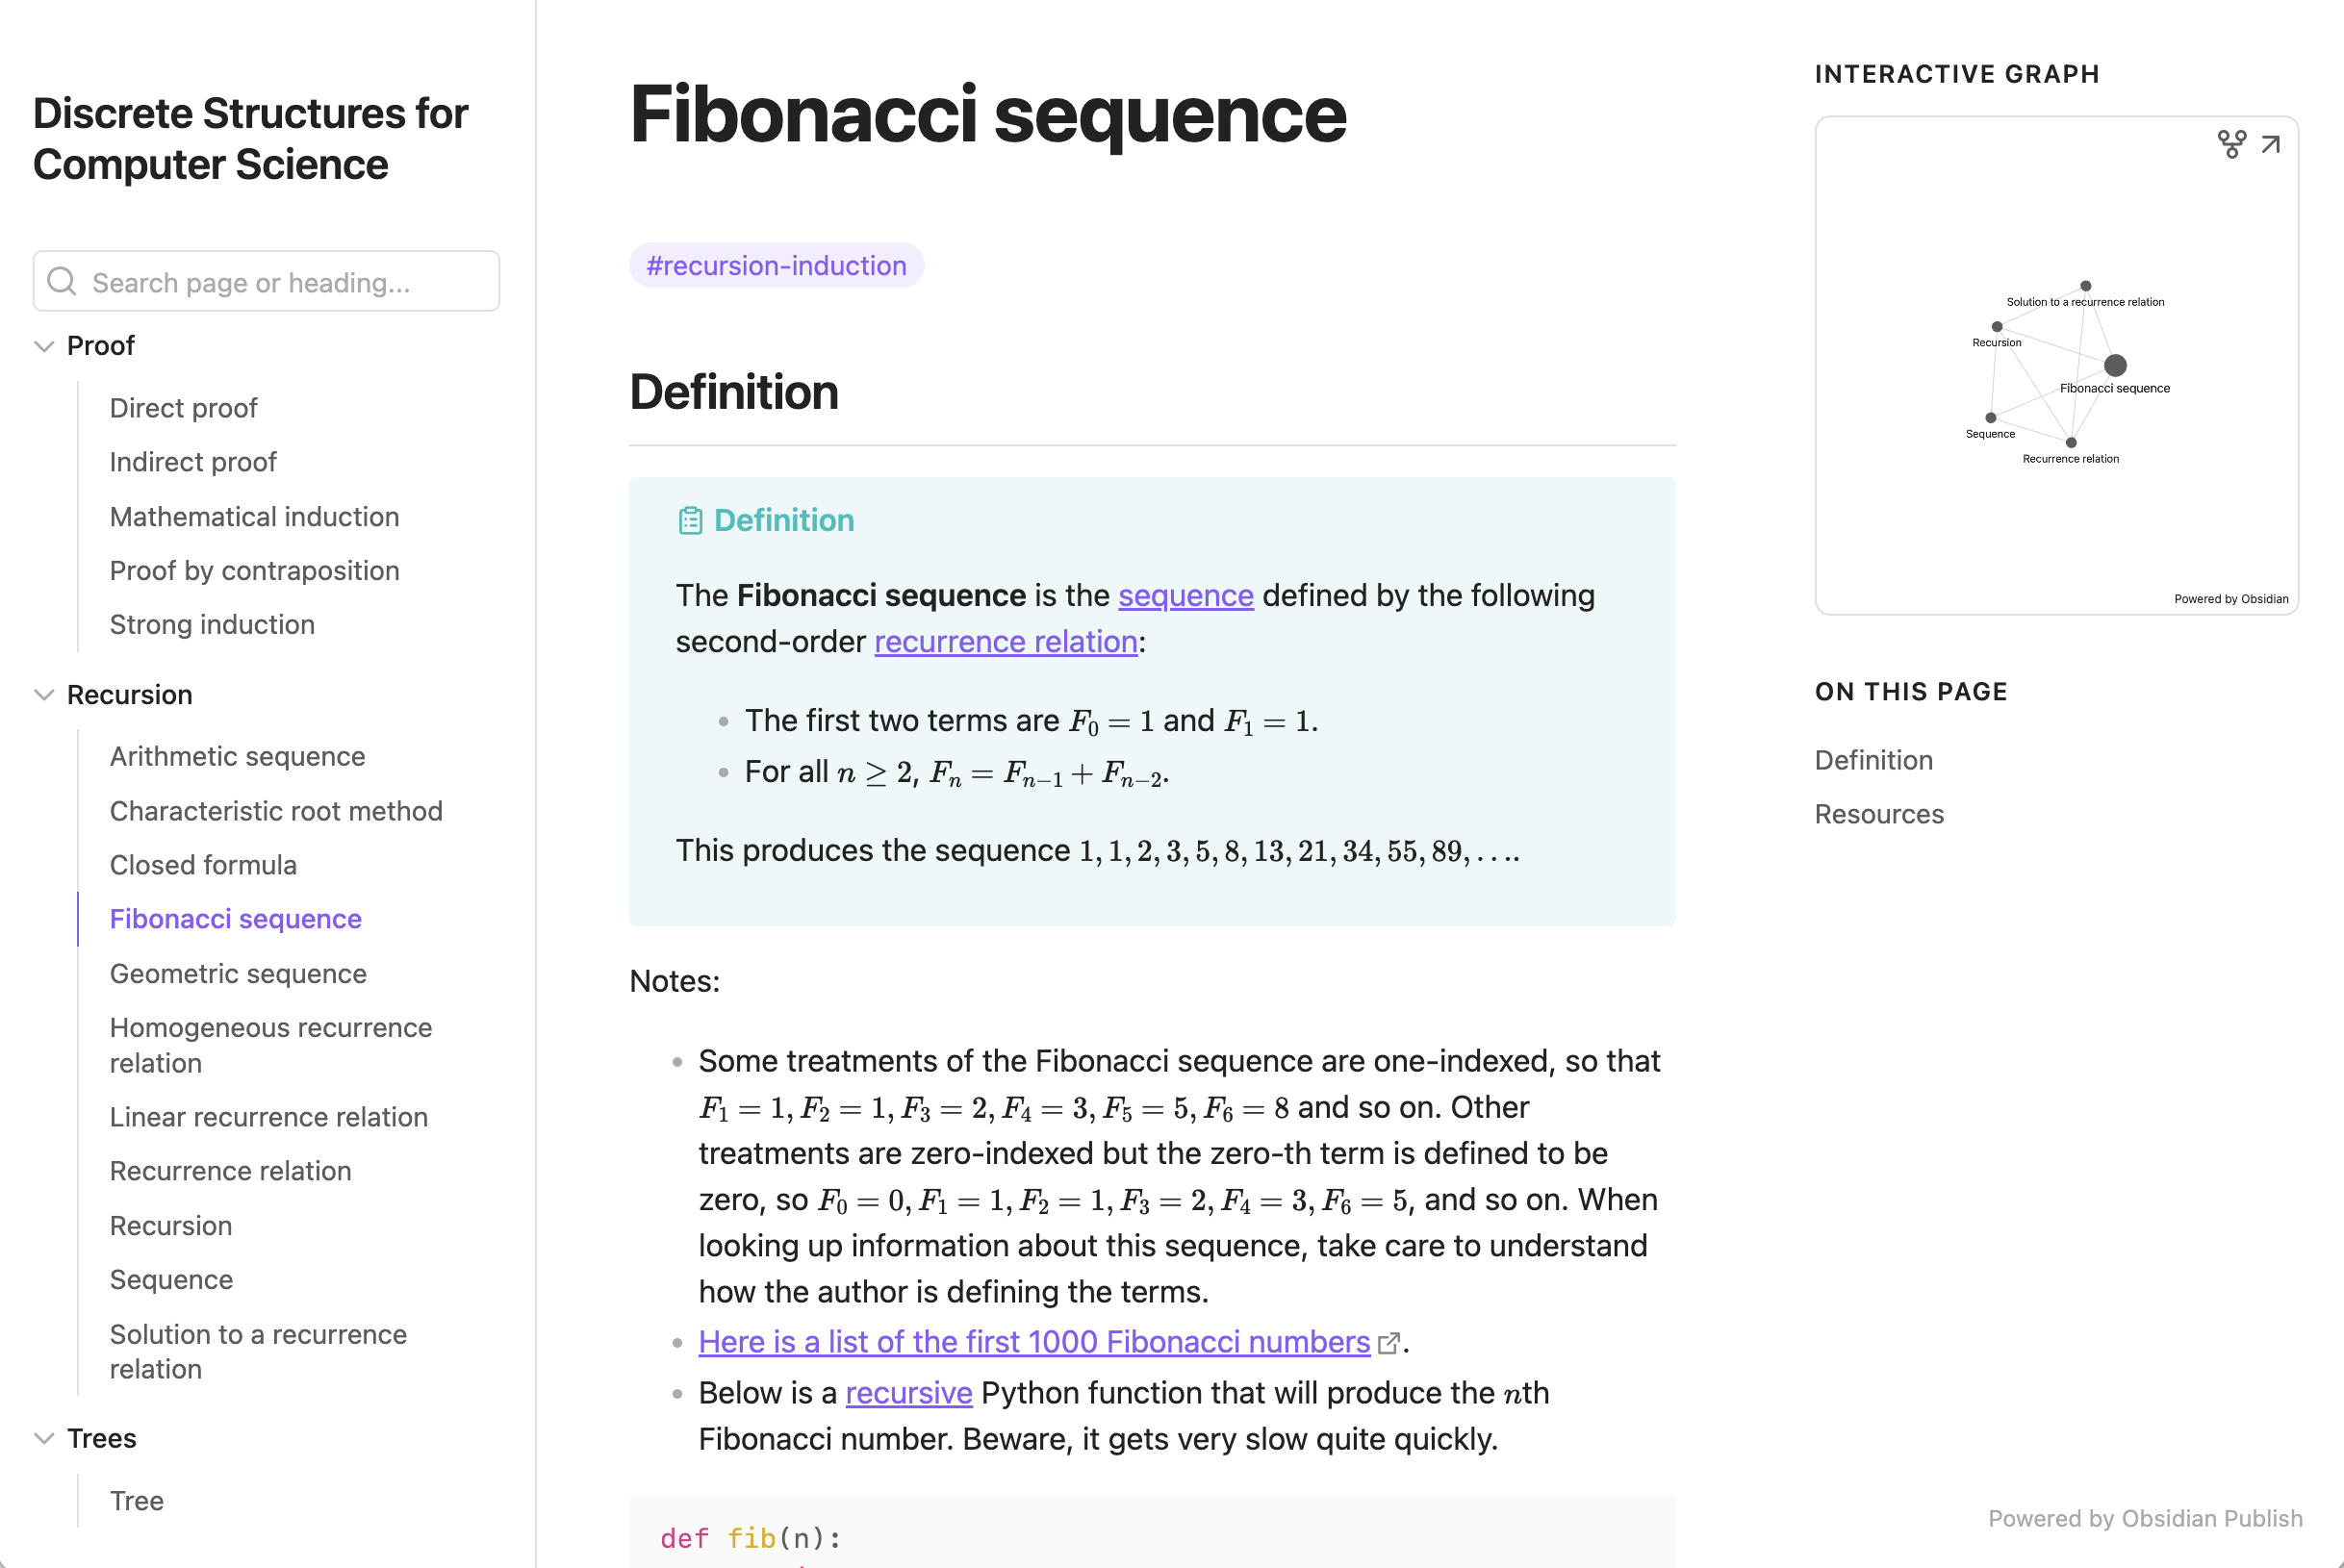Click the external link icon after Fibonacci numbers
The width and height of the screenshot is (2344, 1568).
coord(1388,1343)
